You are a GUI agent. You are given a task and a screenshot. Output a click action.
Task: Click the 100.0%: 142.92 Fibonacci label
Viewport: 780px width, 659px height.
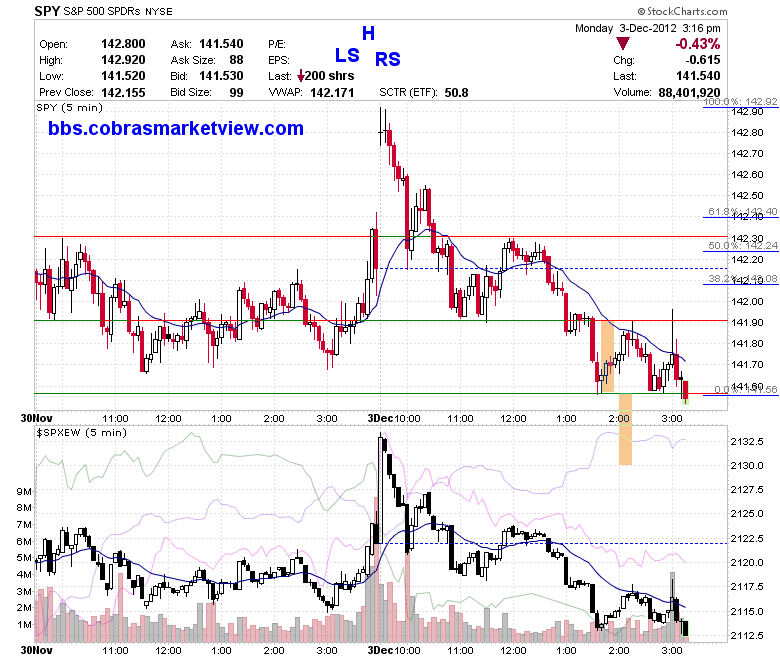click(741, 101)
